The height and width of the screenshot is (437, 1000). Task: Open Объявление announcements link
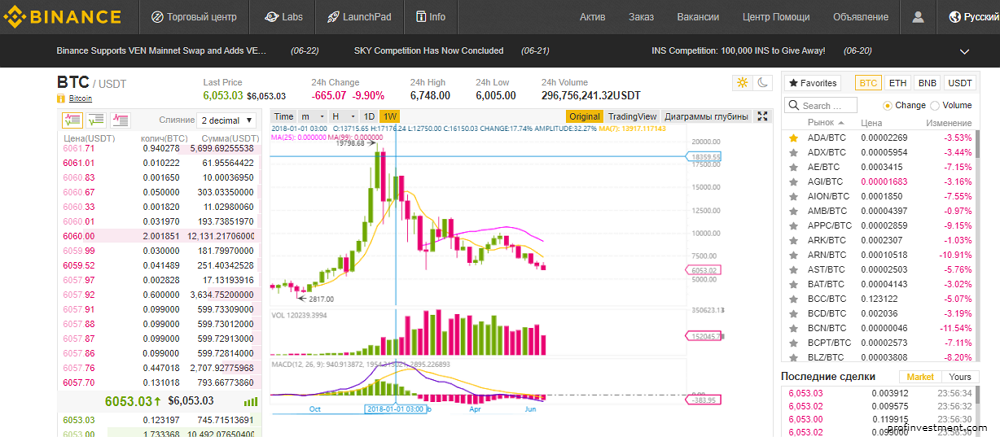click(860, 17)
